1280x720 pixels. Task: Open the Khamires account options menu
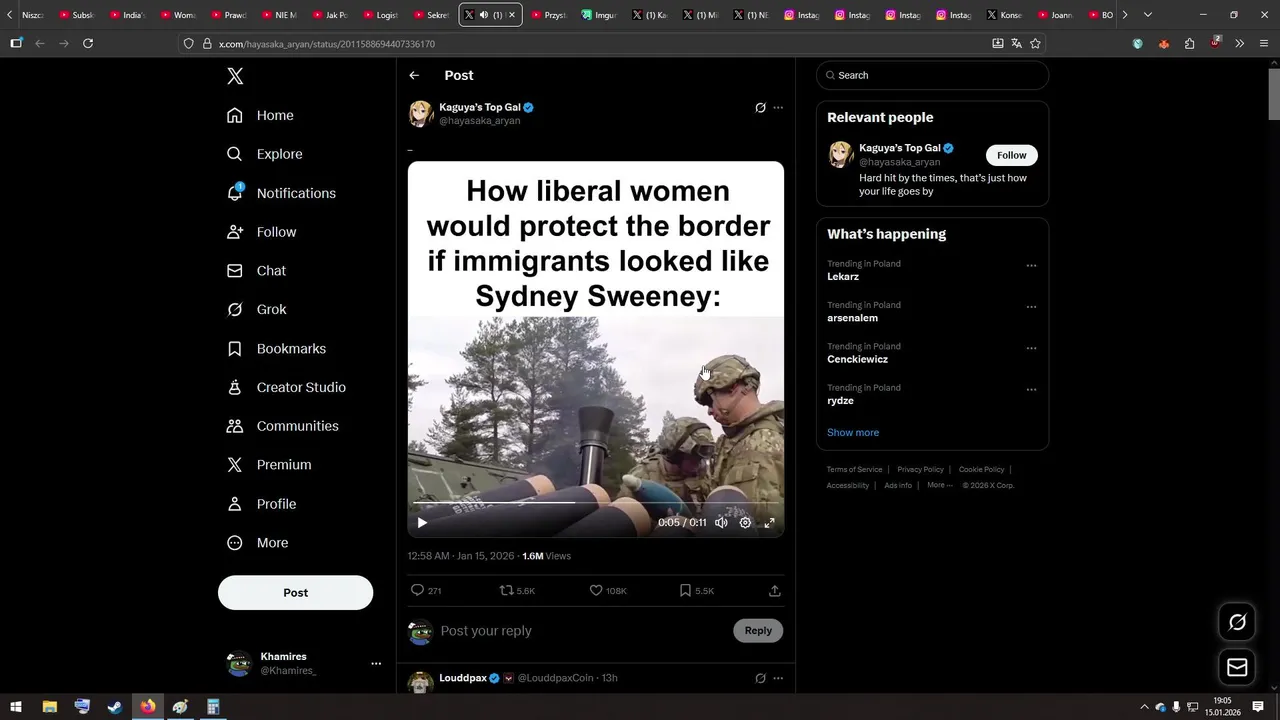[x=376, y=663]
